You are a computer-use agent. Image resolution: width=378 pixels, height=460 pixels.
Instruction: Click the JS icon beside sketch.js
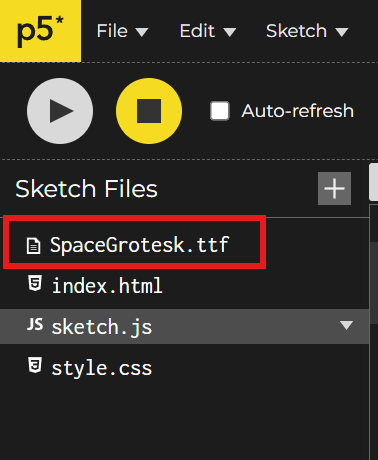(x=35, y=324)
